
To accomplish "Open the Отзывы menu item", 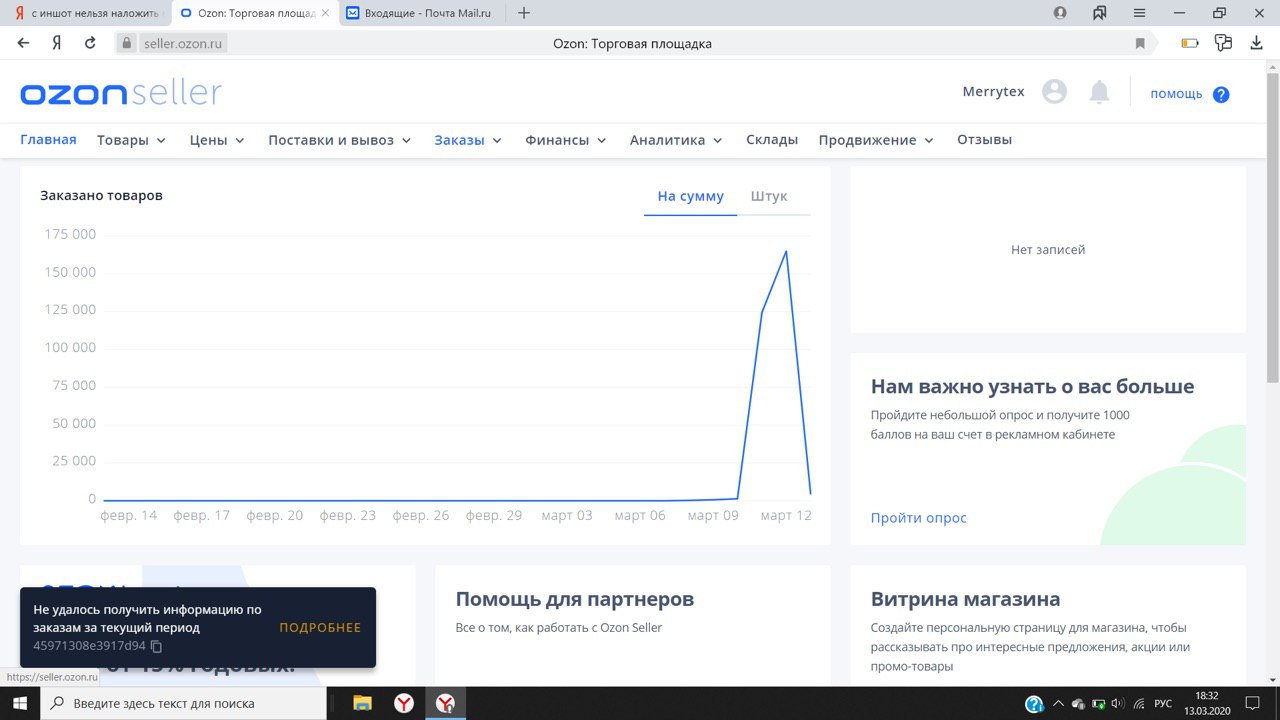I will [984, 140].
